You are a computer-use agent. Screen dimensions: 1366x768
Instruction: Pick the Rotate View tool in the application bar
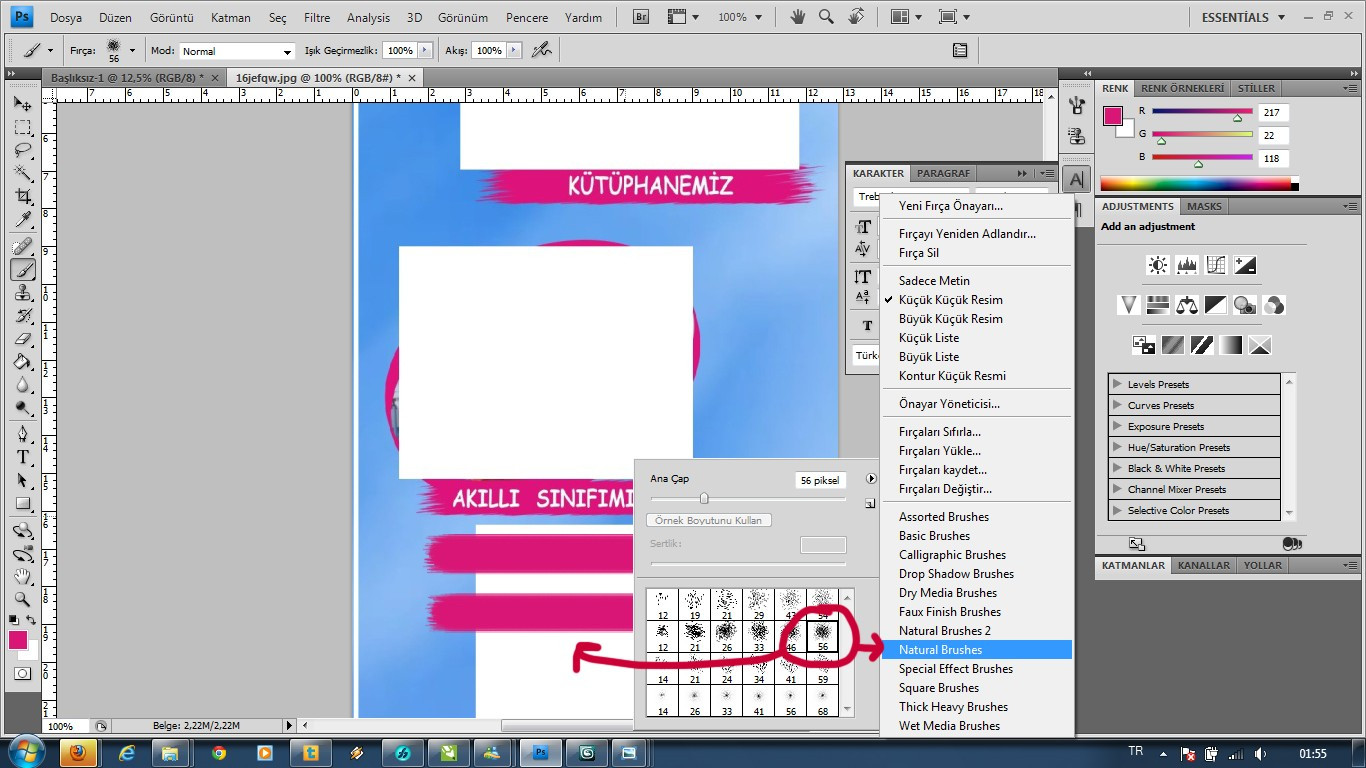click(856, 17)
